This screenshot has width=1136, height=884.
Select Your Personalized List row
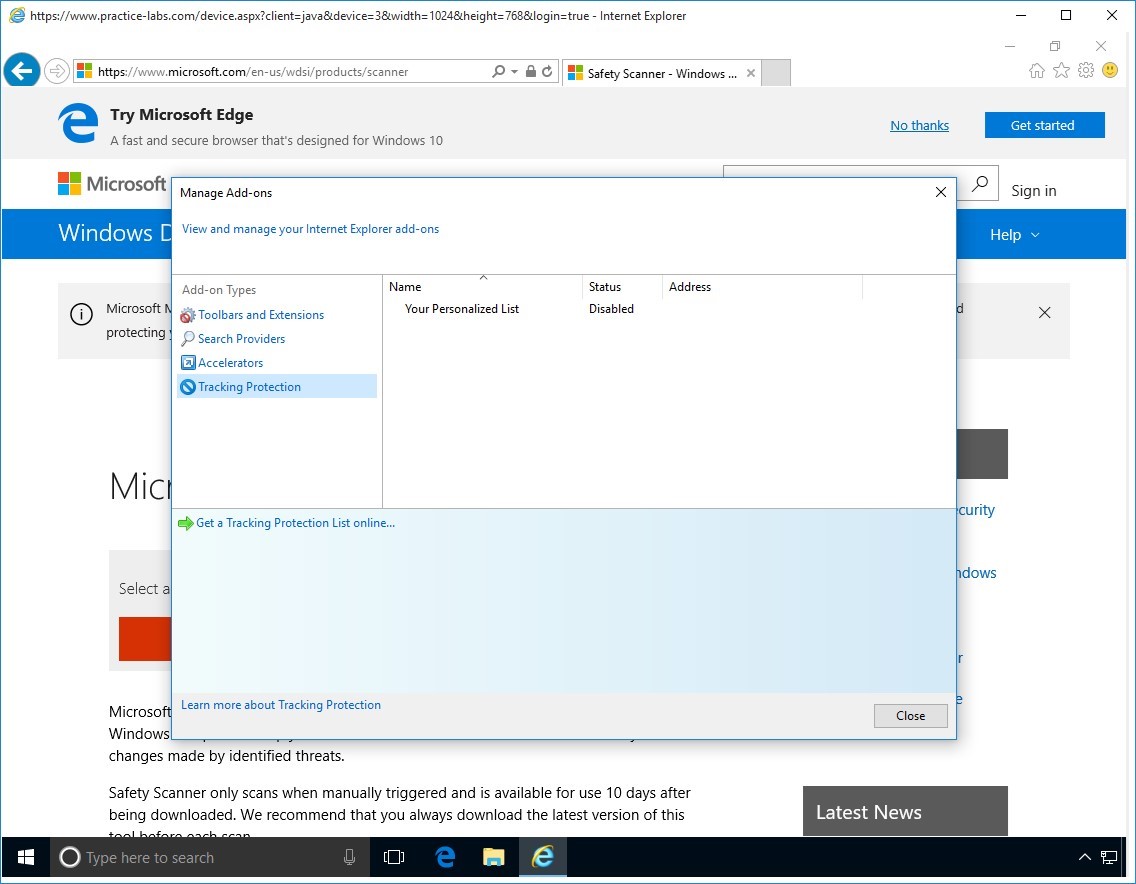[461, 309]
